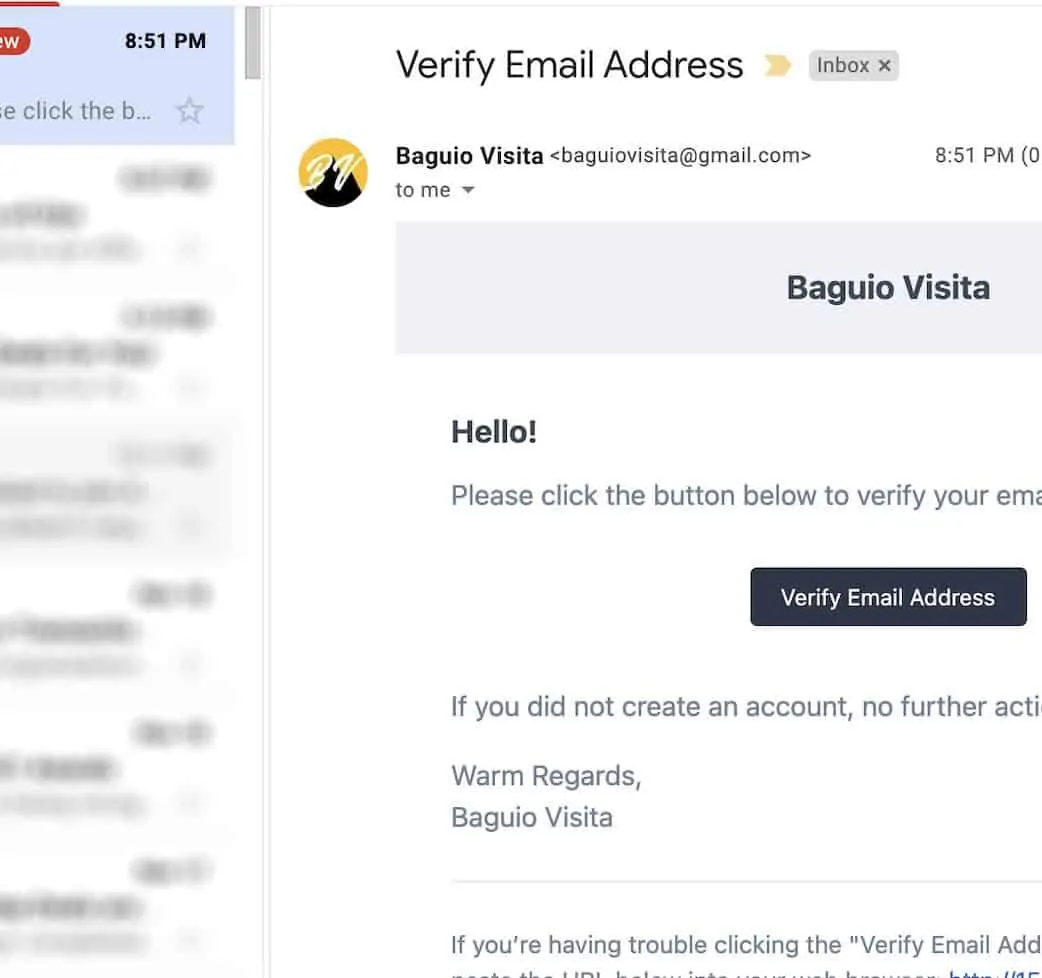Viewport: 1042px width, 978px height.
Task: Remove the Inbox label using its ×
Action: [884, 66]
